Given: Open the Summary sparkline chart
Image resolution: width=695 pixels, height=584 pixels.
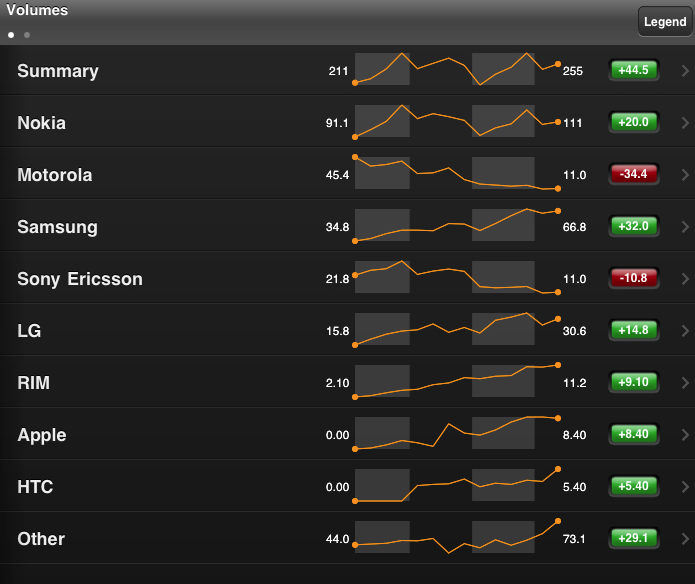Looking at the screenshot, I should coord(457,69).
